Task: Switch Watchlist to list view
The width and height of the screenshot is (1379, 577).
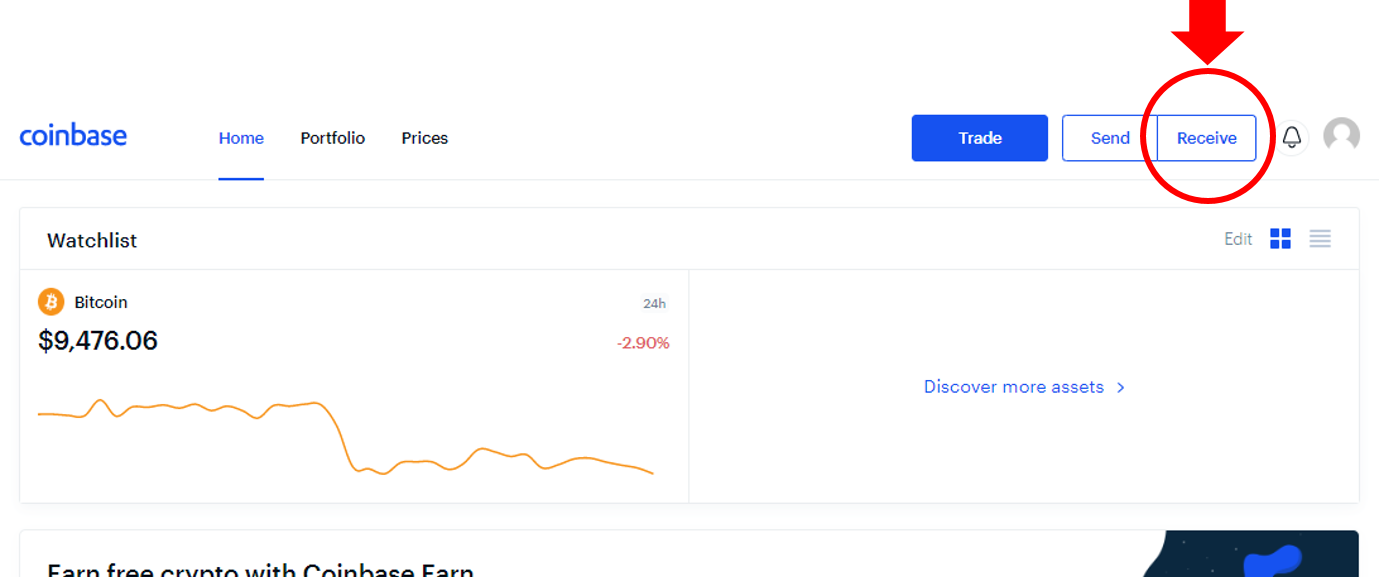Action: click(1320, 239)
